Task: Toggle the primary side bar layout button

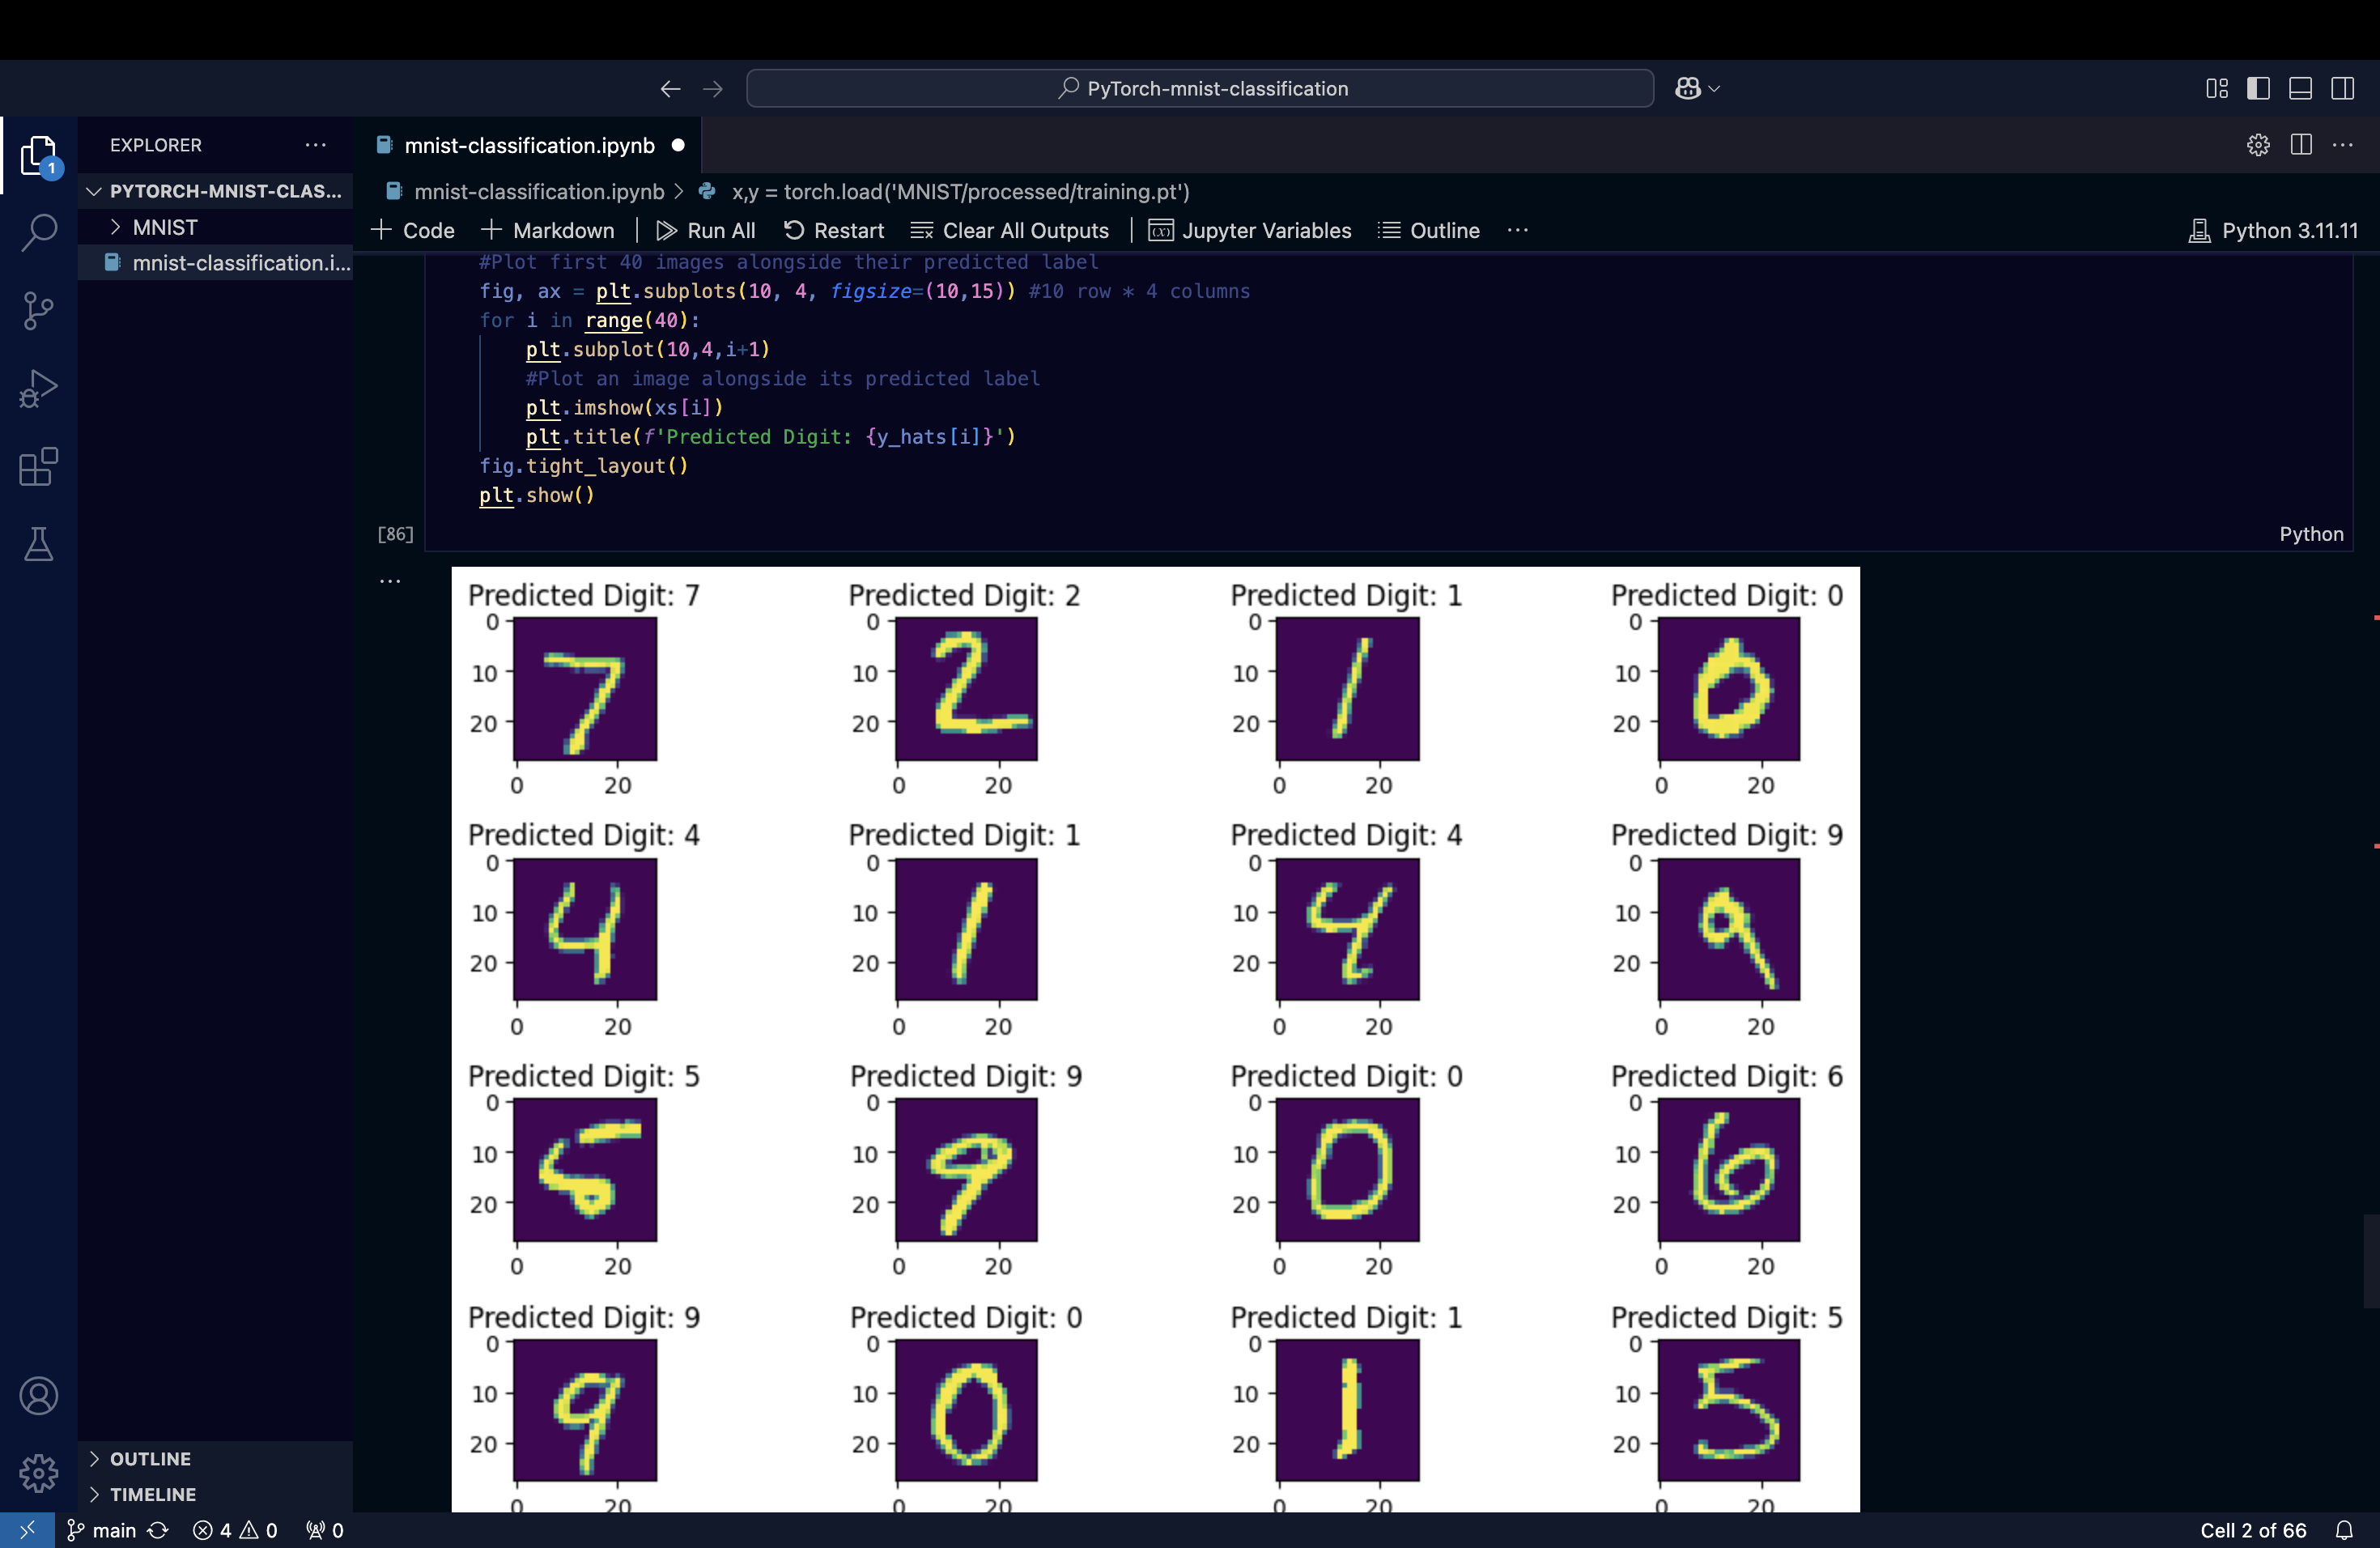Action: pyautogui.click(x=2258, y=88)
